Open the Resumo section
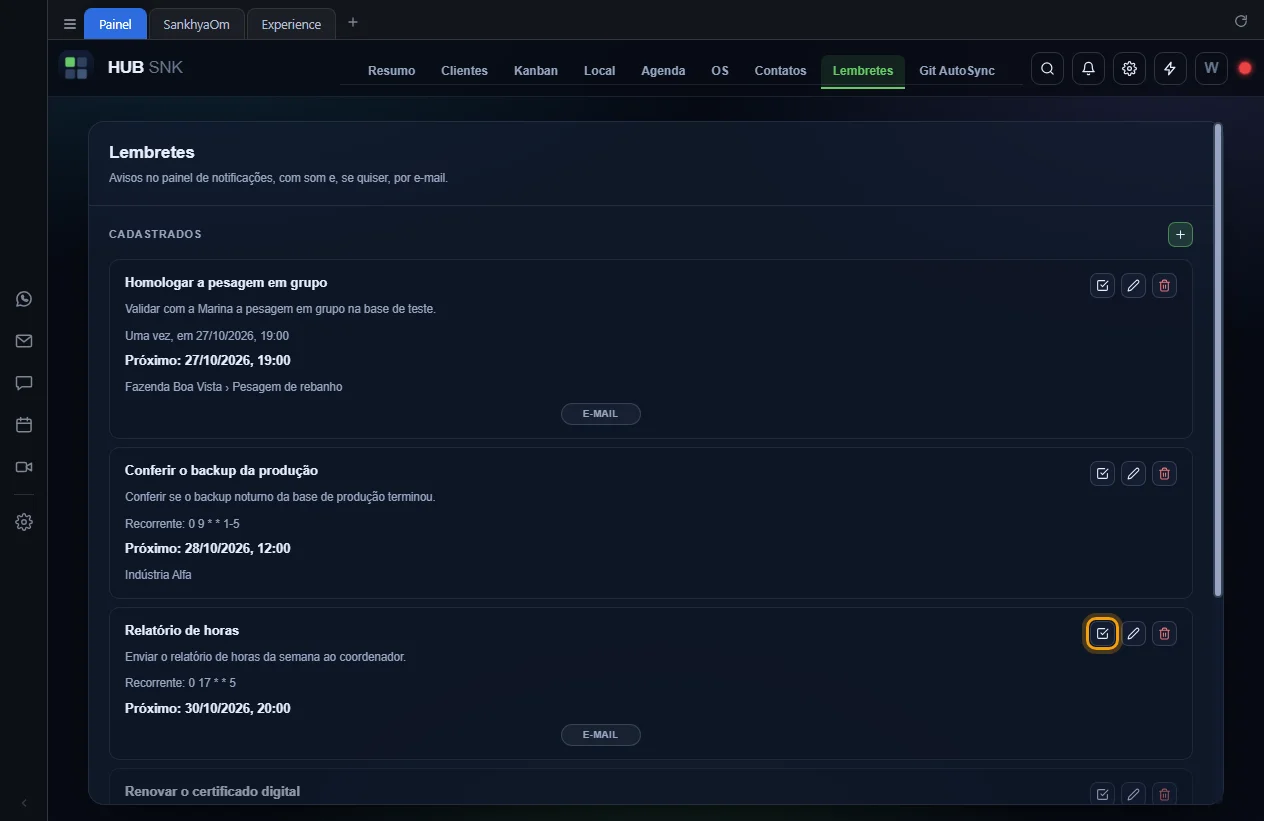 [x=391, y=70]
